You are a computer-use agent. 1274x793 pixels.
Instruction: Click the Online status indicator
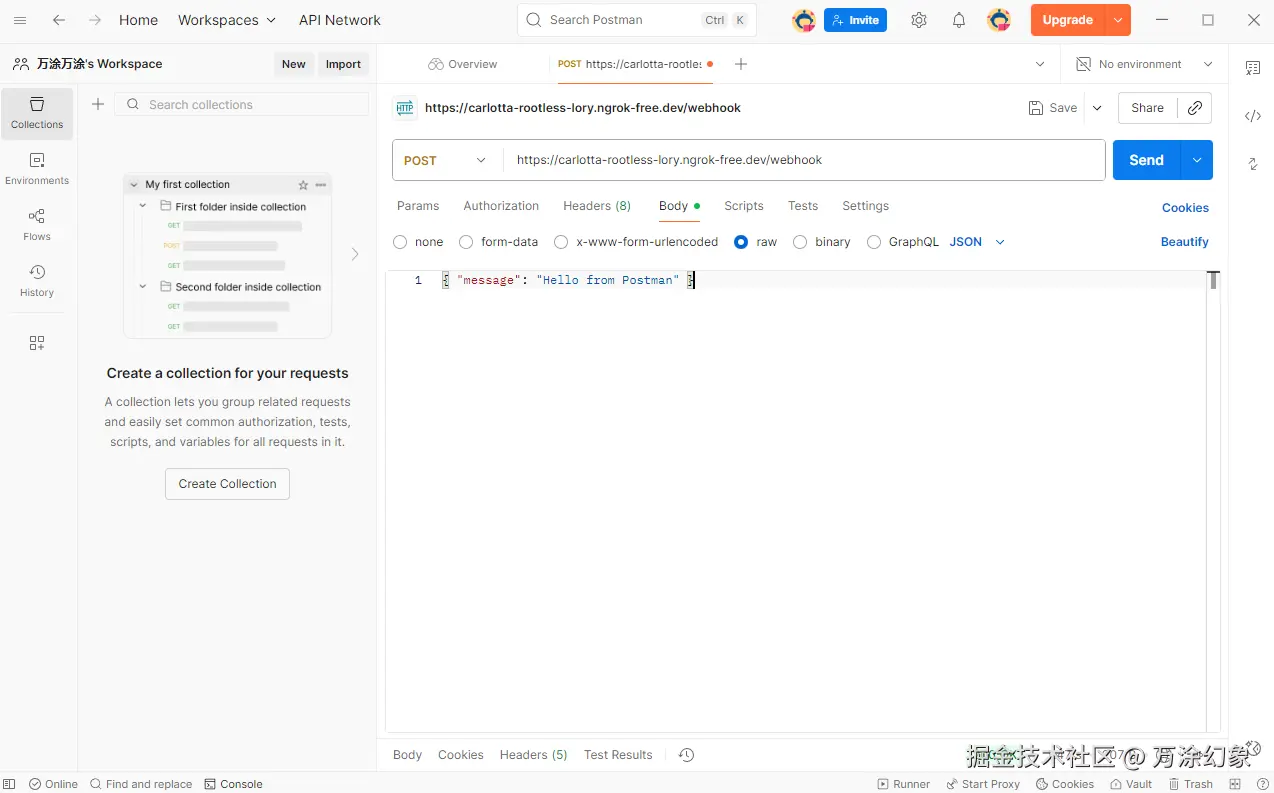point(53,784)
